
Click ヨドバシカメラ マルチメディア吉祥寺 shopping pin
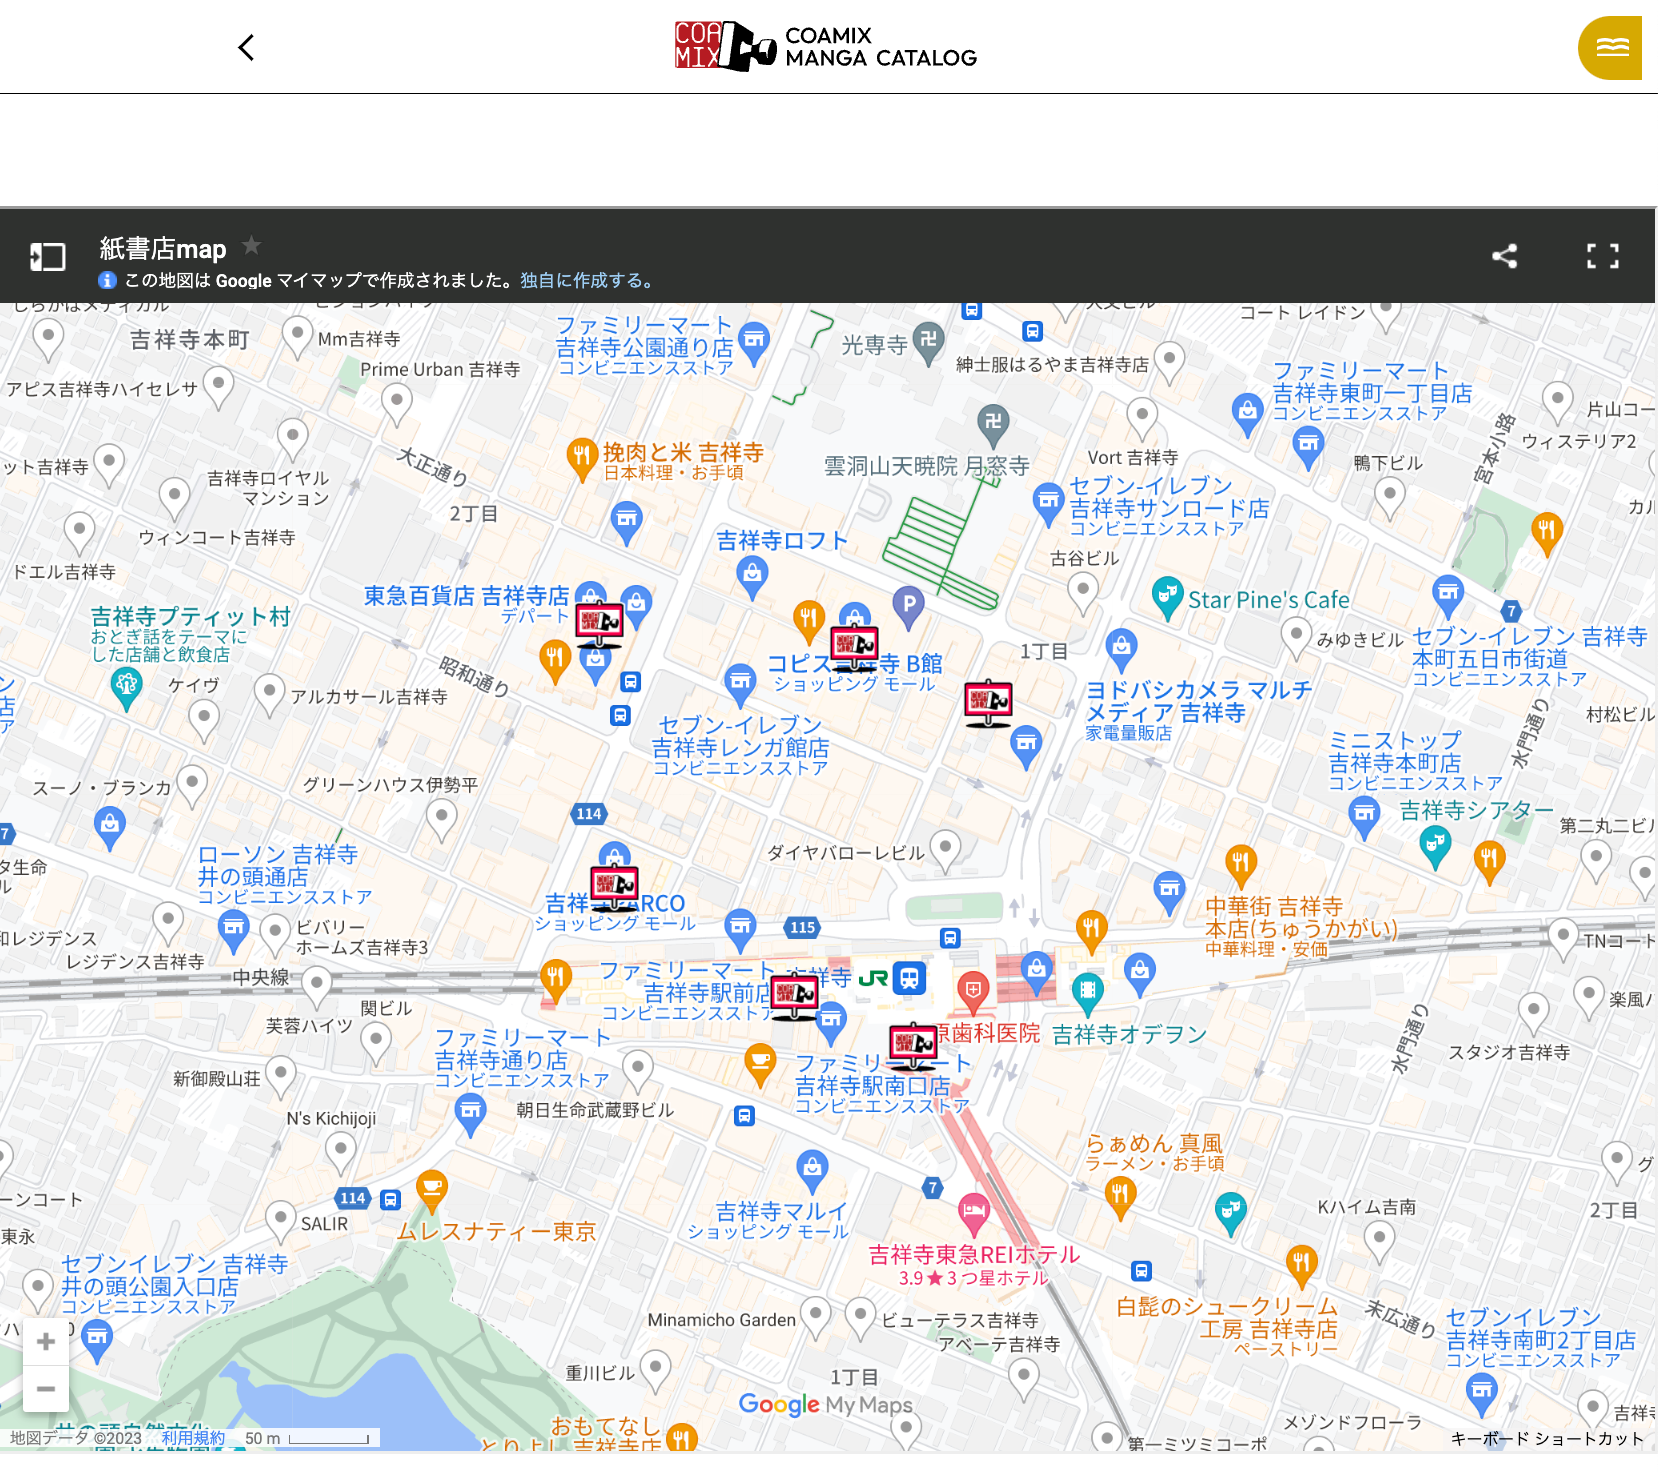coord(1121,650)
